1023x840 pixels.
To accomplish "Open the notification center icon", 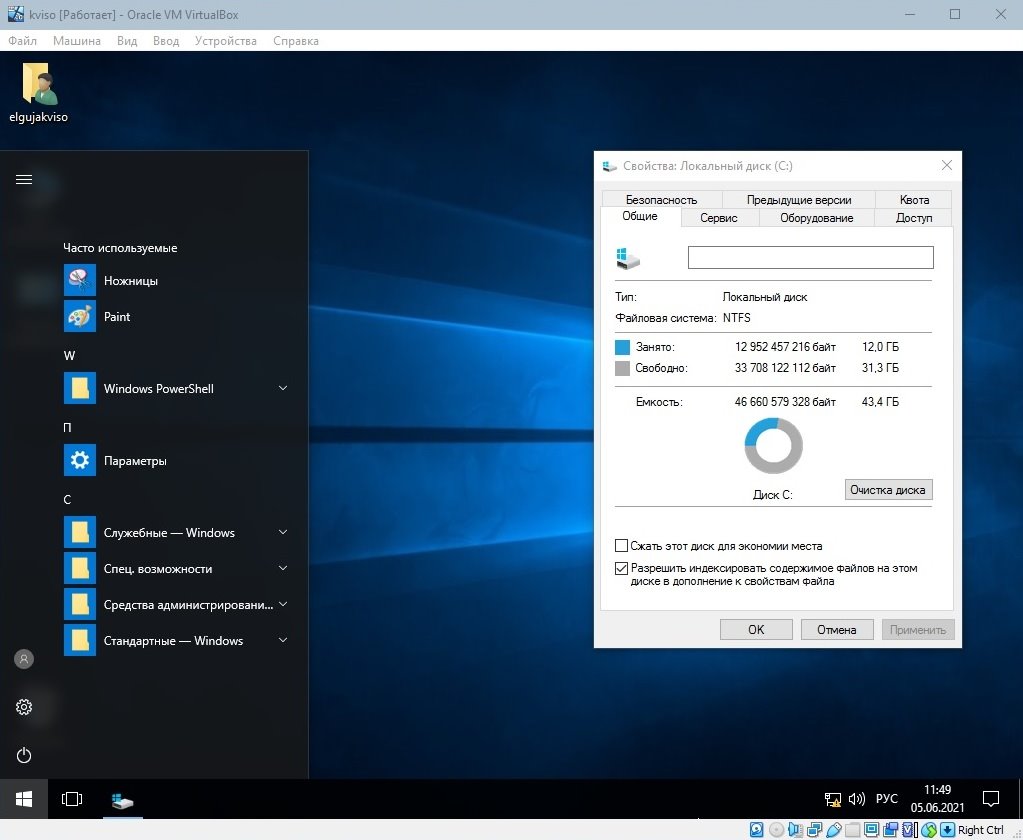I will pyautogui.click(x=990, y=798).
